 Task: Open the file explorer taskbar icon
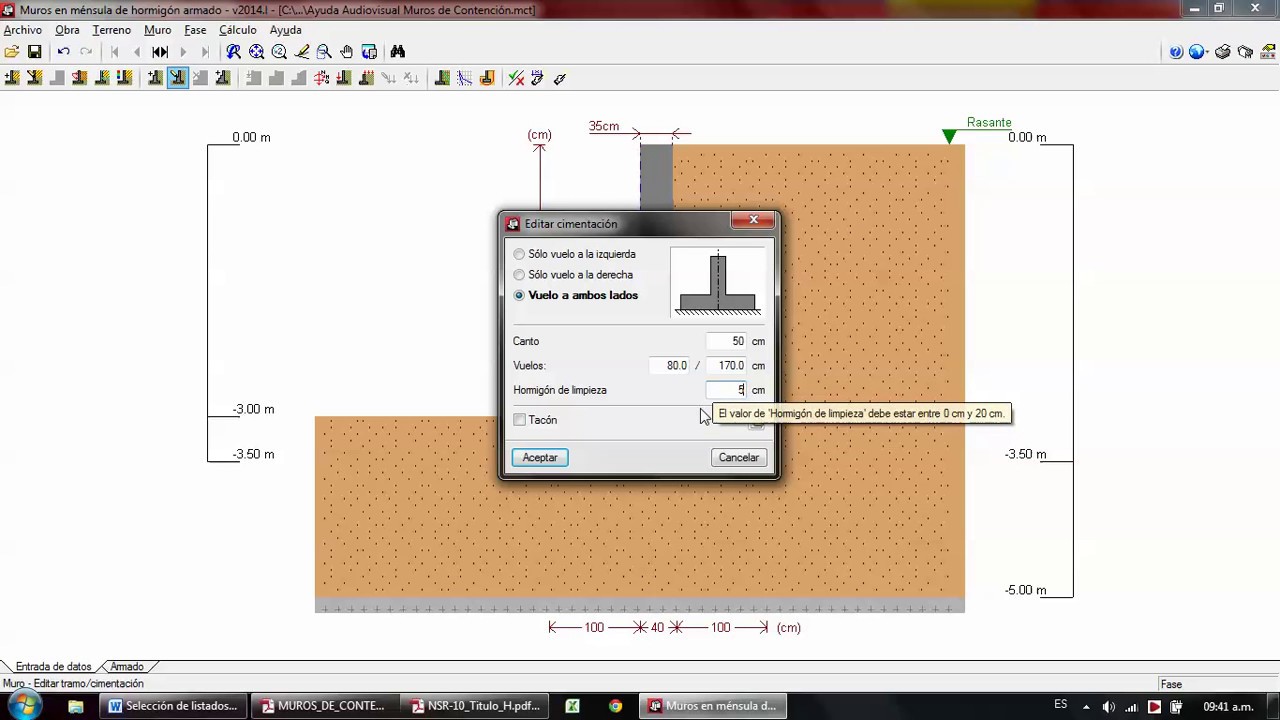coord(75,706)
